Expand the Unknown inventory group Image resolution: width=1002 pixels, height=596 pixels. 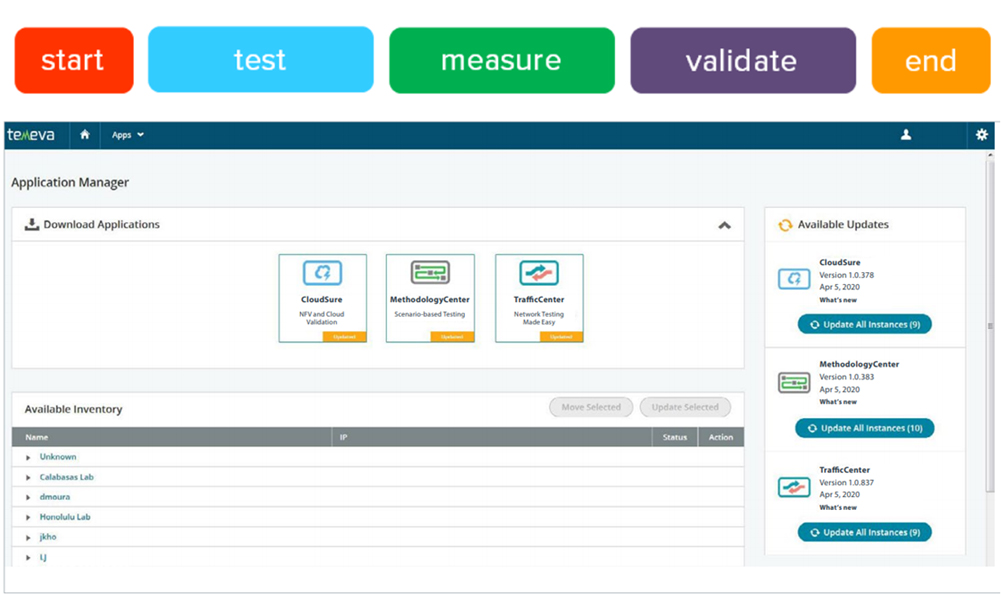(29, 458)
